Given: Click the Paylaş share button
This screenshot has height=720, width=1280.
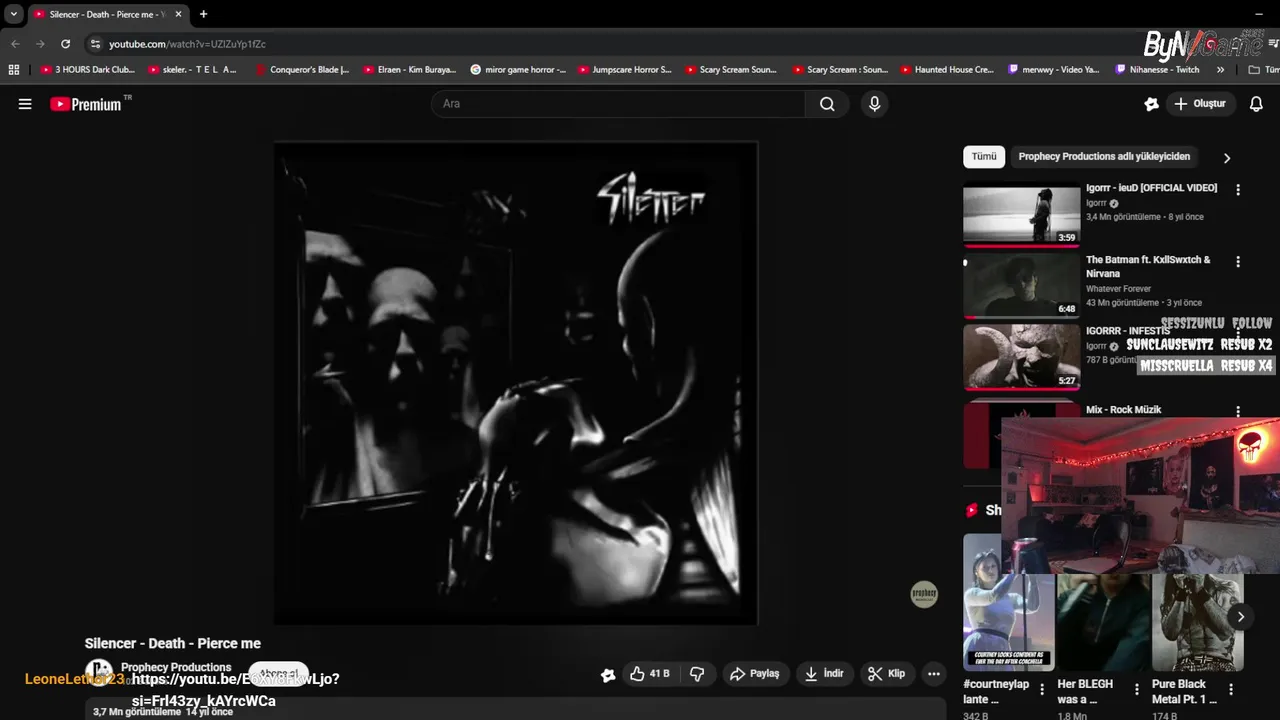Looking at the screenshot, I should [754, 674].
